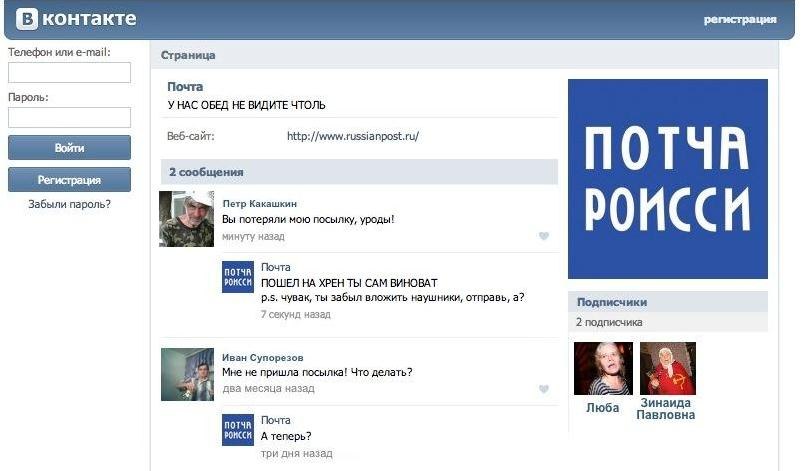Like Иван Супорезов's message with heart icon

point(544,389)
